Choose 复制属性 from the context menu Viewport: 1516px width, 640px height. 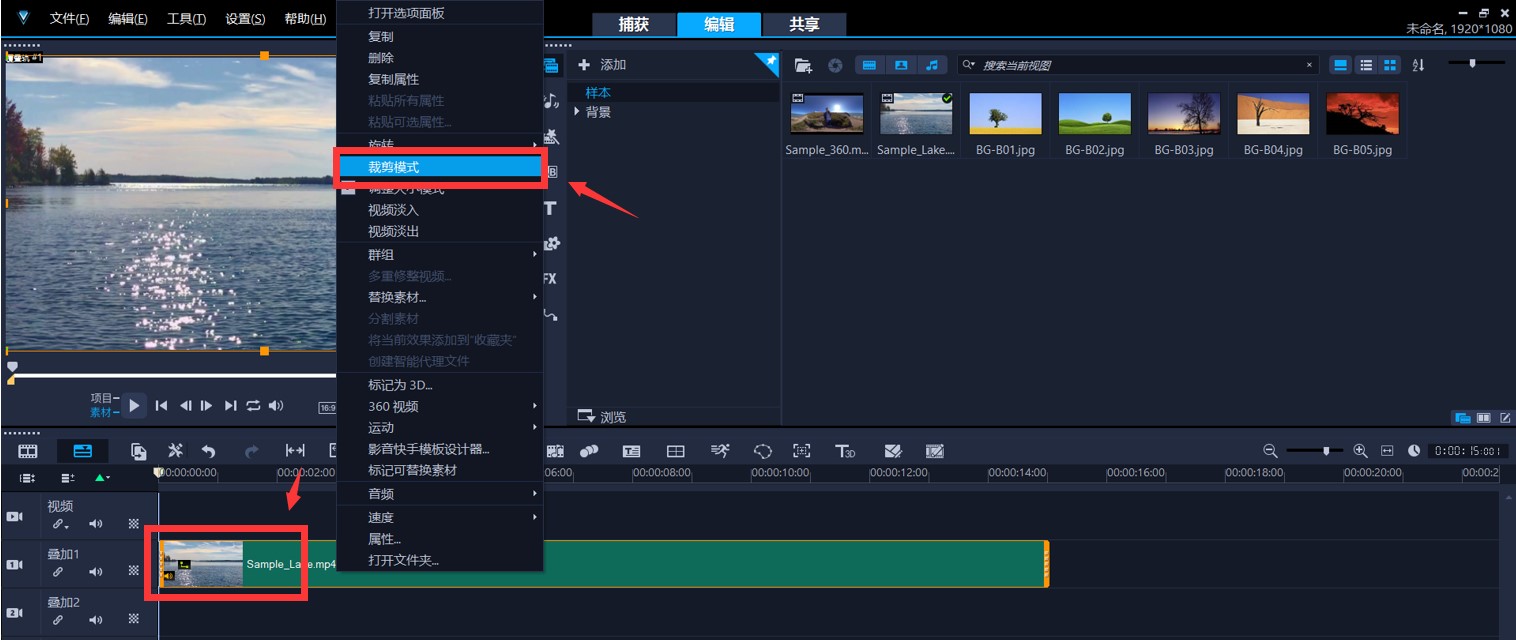point(440,79)
